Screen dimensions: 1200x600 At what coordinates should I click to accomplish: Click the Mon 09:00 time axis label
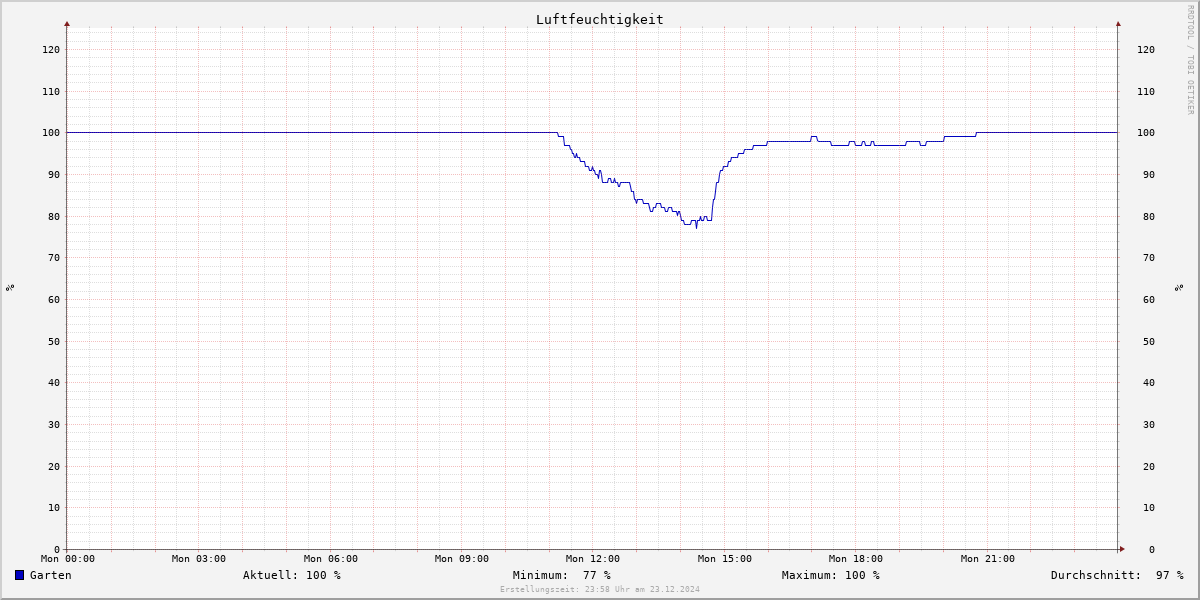pos(462,559)
